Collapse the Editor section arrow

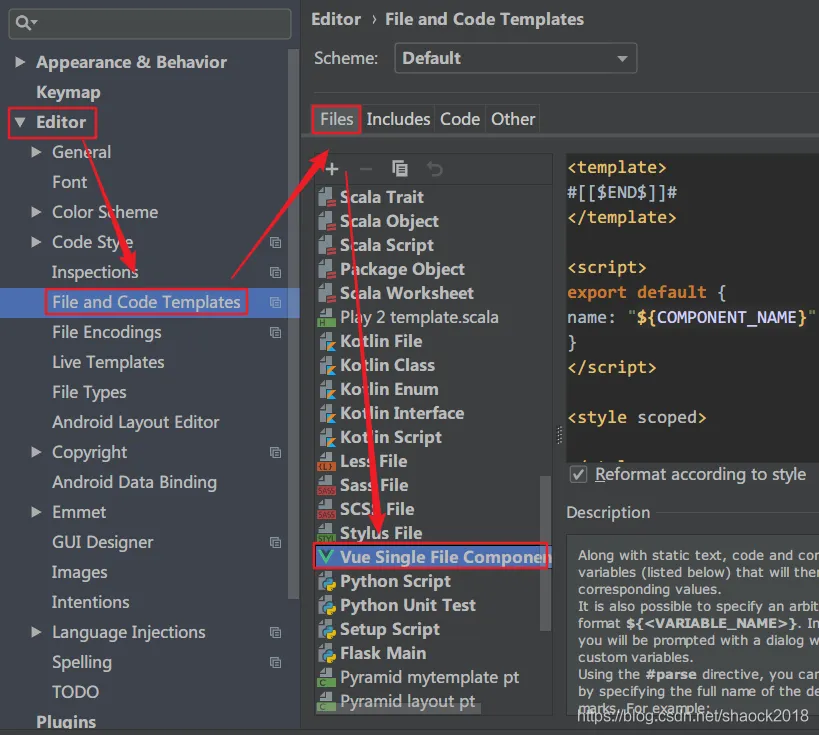[x=20, y=122]
